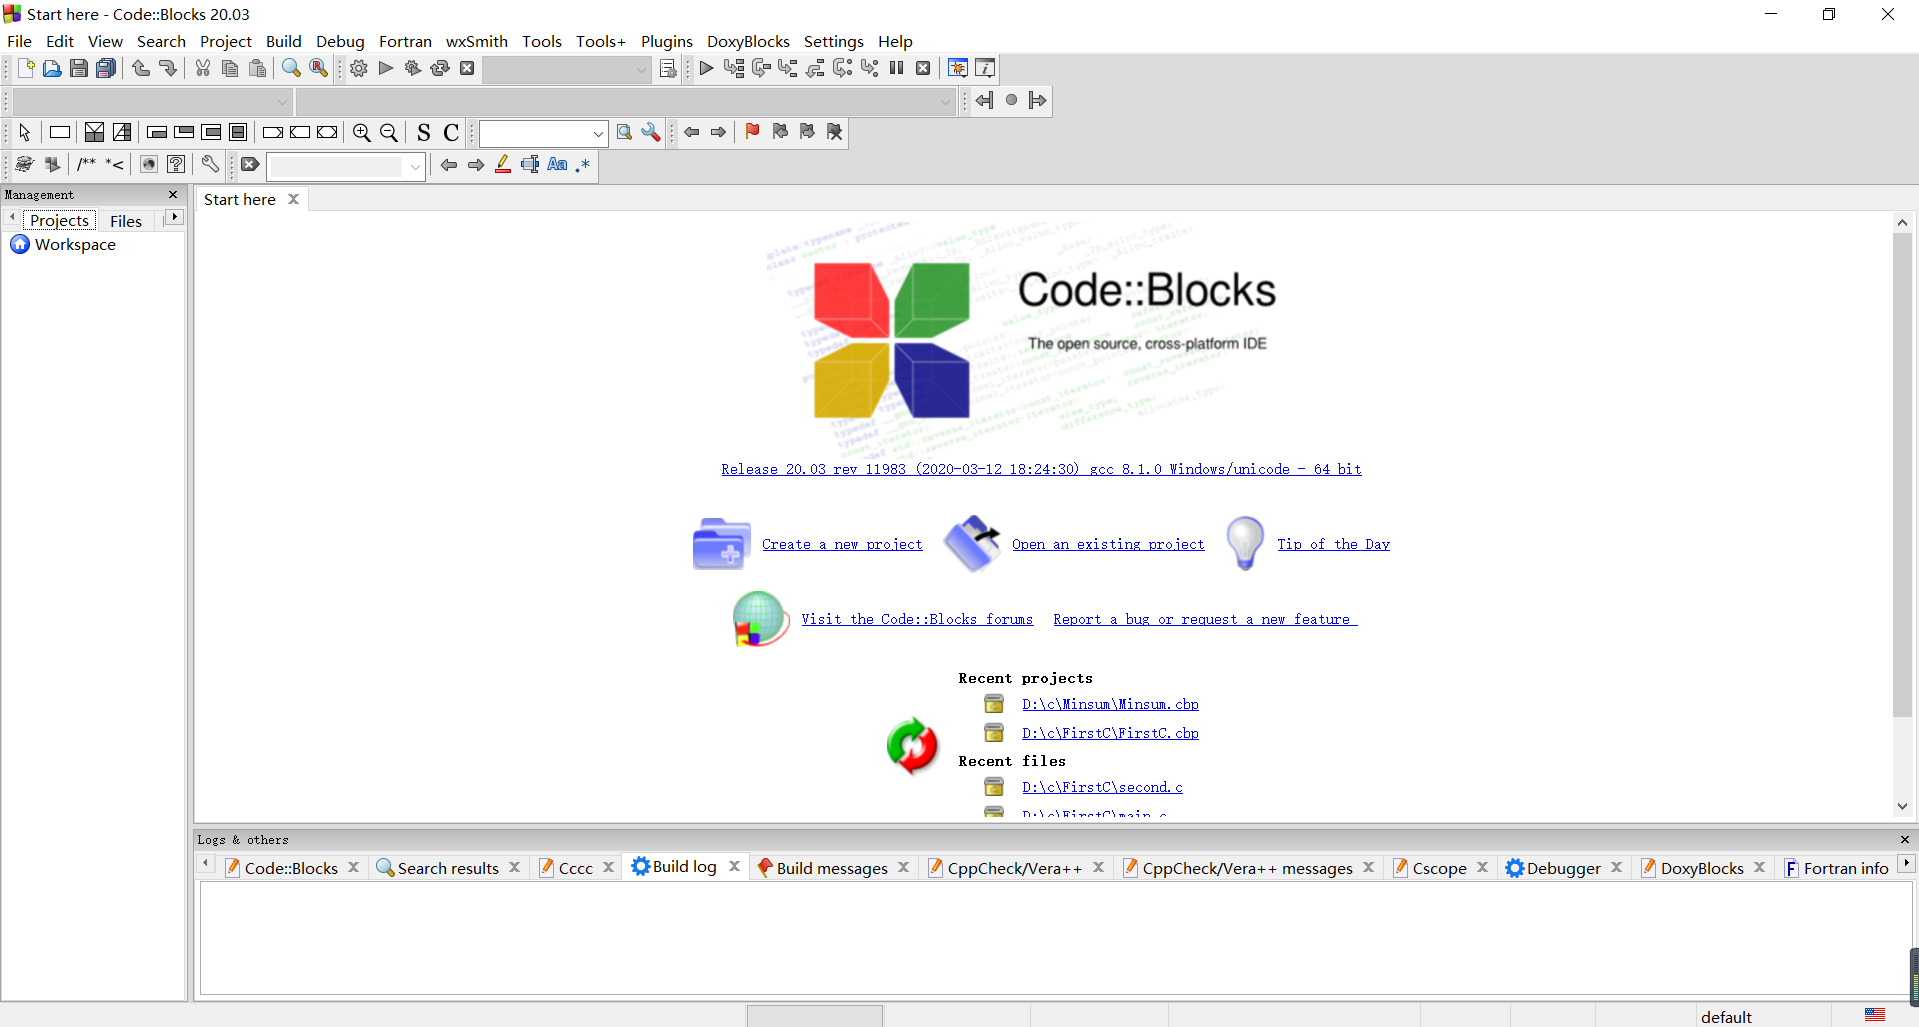Click the Open file folder icon

point(52,68)
